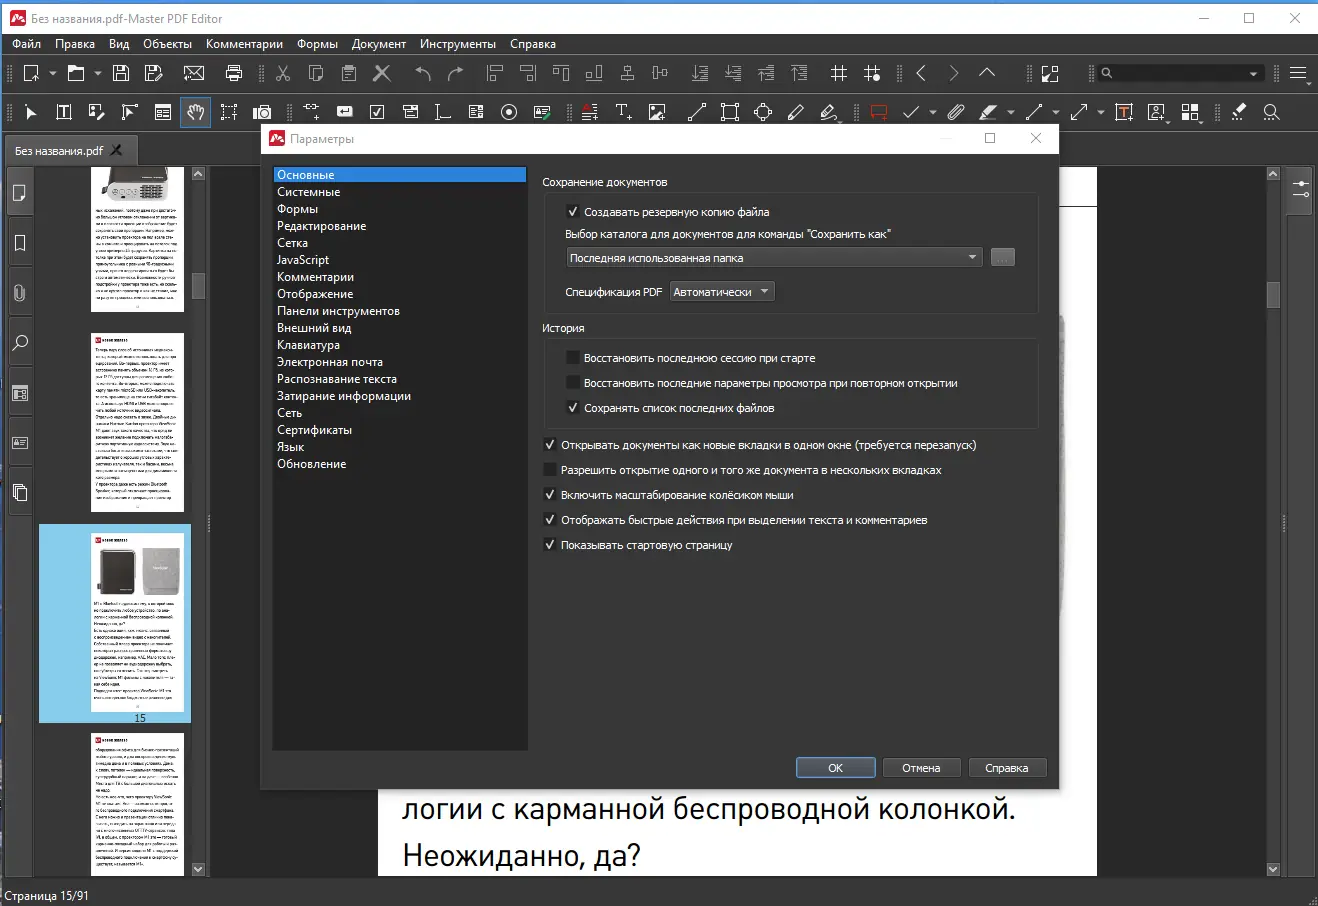Print the document using the printer icon

point(232,73)
